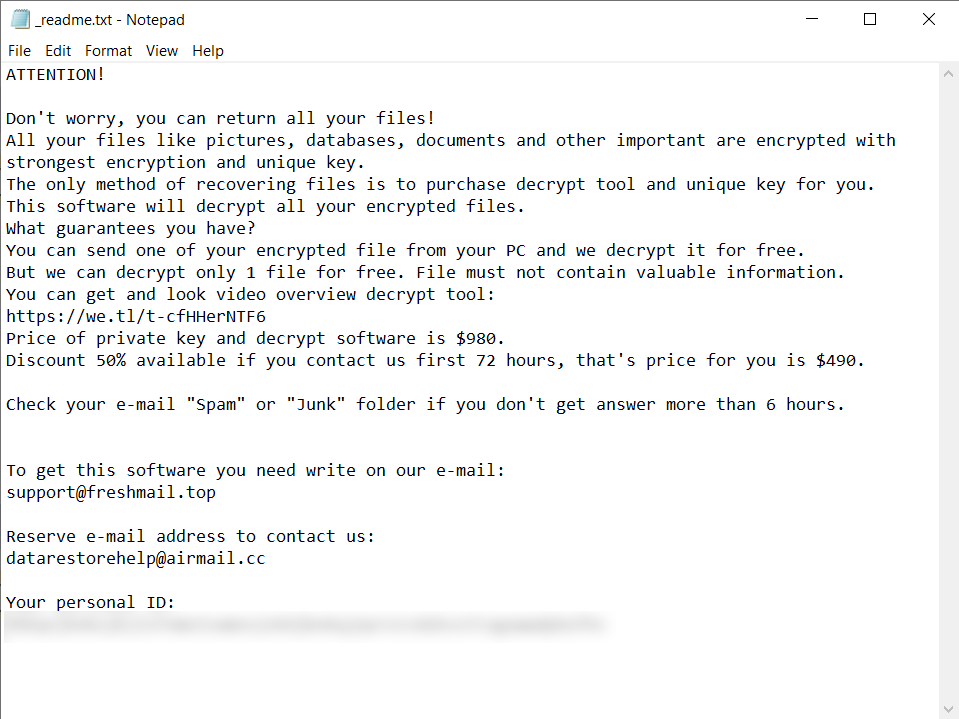Open the Format menu
Viewport: 959px width, 719px height.
coord(108,51)
